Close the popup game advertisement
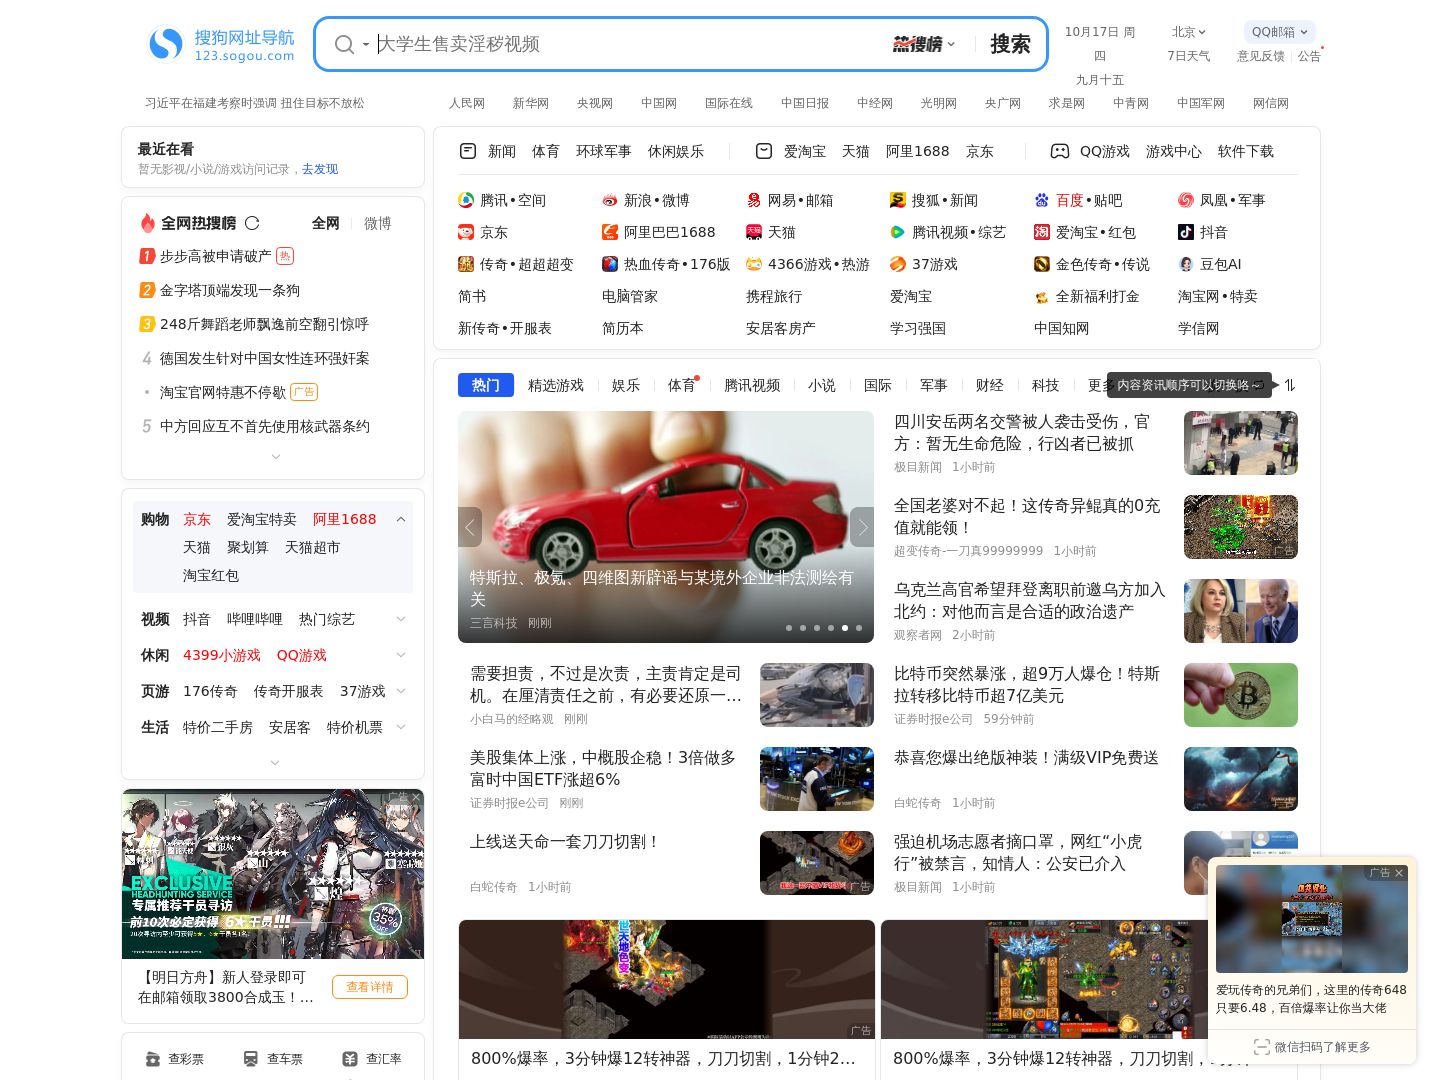The width and height of the screenshot is (1440, 1080). 1399,873
